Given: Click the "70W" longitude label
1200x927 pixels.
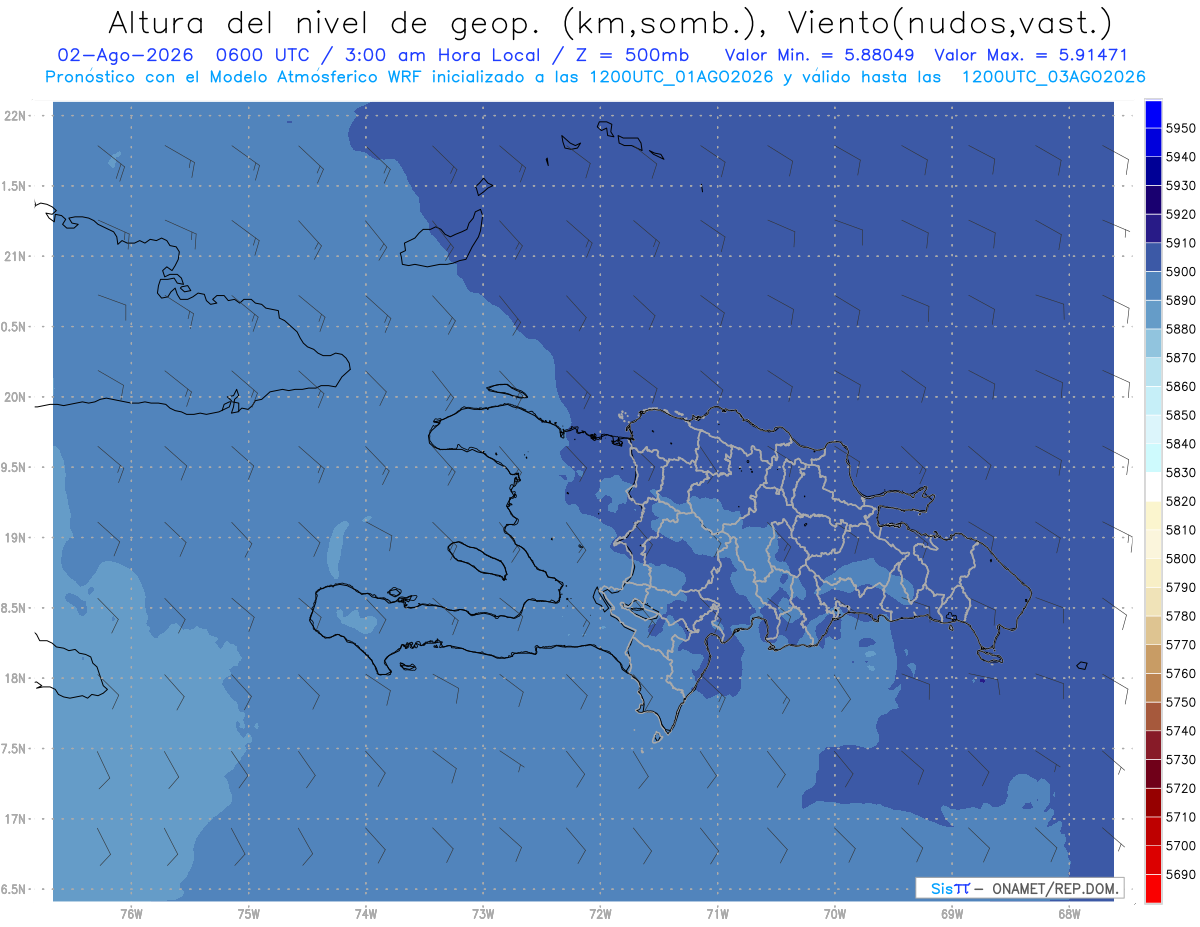Looking at the screenshot, I should pos(835,914).
